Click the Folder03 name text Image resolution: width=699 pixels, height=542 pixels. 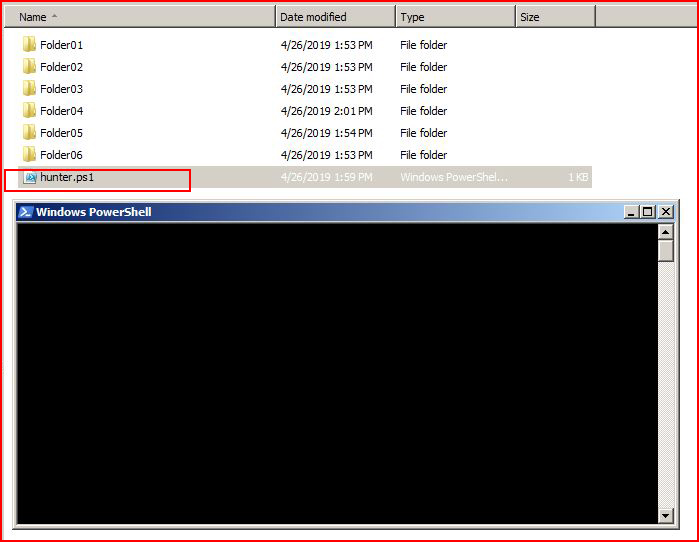pos(62,89)
